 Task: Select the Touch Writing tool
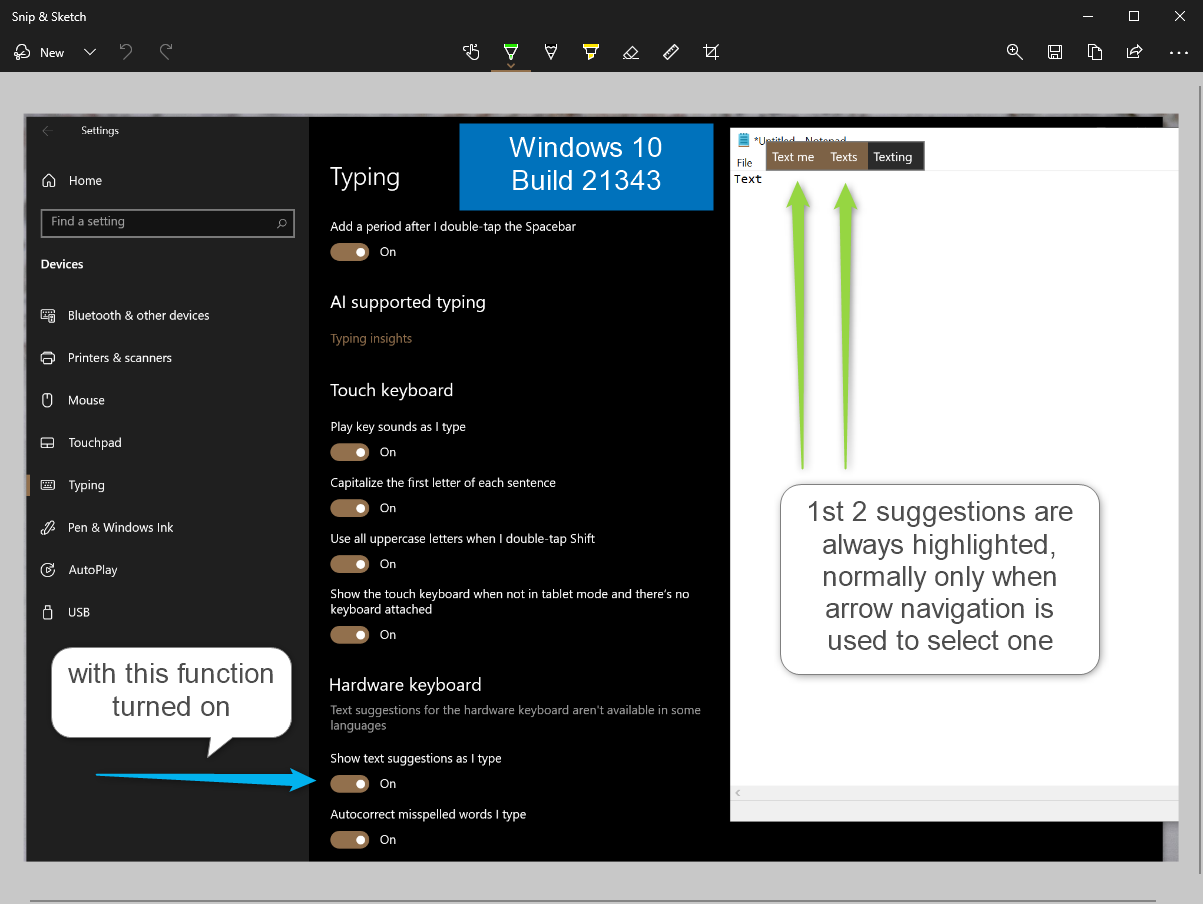[x=471, y=52]
